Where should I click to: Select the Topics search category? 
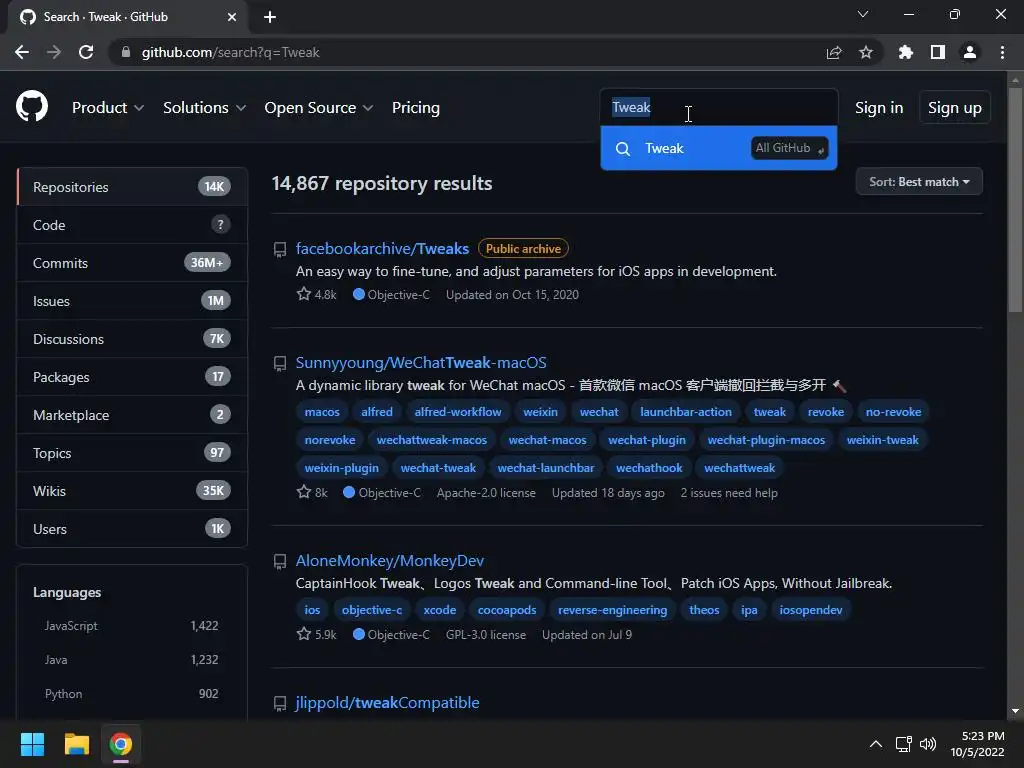click(132, 453)
